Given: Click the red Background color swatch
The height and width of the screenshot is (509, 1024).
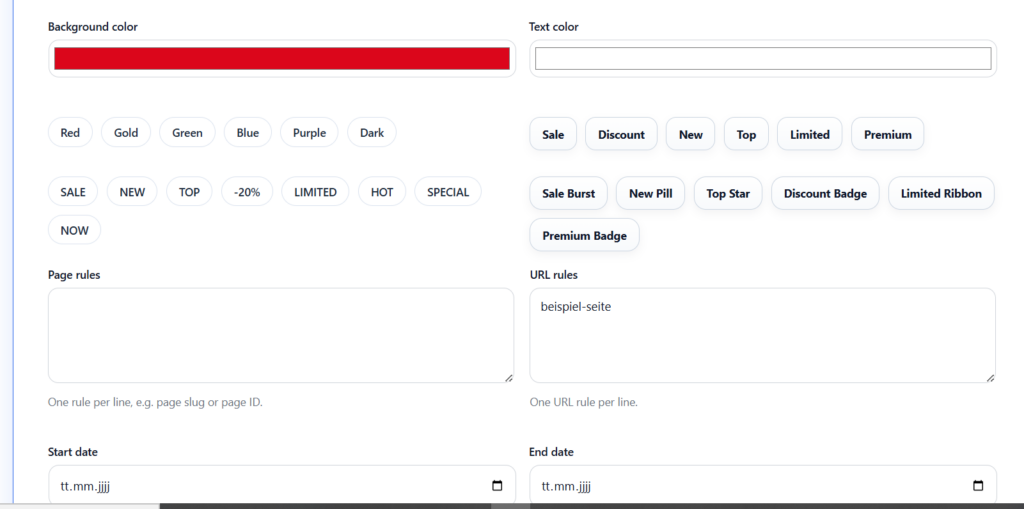Looking at the screenshot, I should point(281,59).
